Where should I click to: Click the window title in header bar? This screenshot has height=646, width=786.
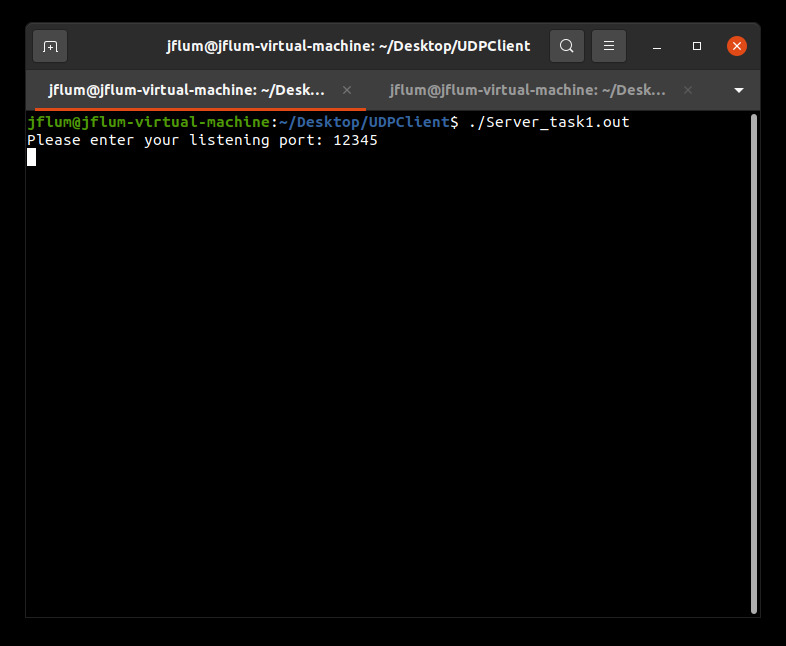(348, 46)
